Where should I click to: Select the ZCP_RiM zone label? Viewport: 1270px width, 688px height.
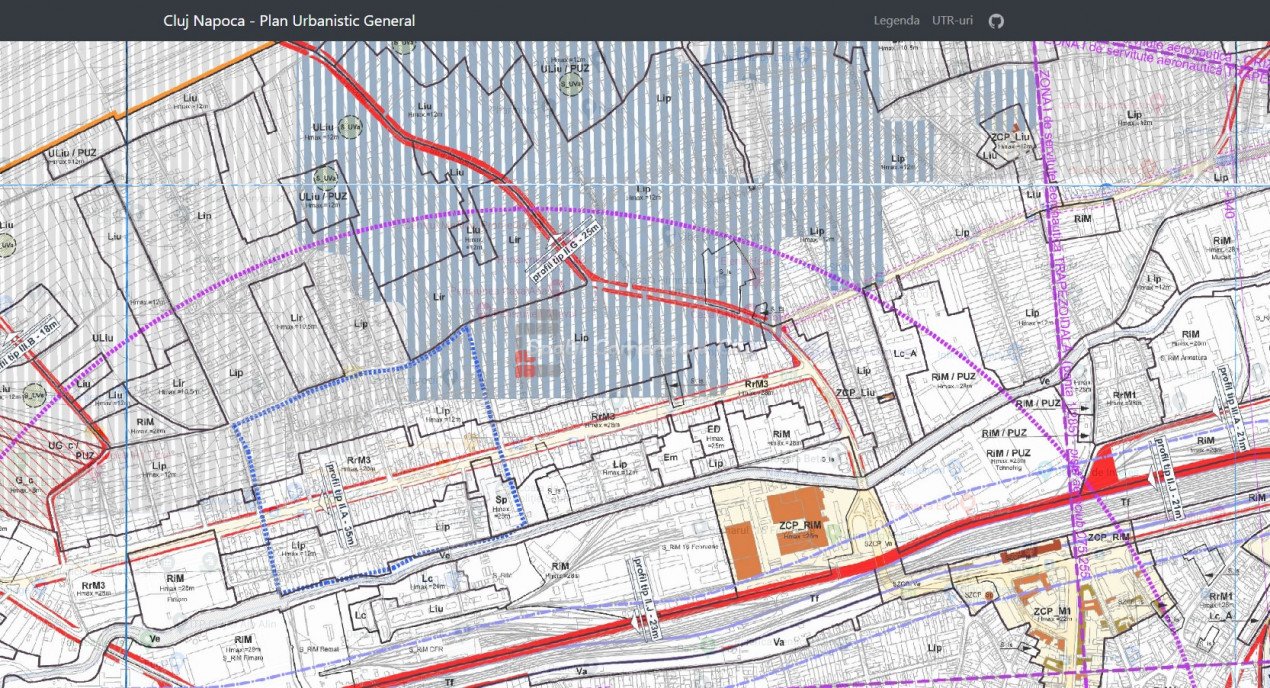pyautogui.click(x=800, y=526)
